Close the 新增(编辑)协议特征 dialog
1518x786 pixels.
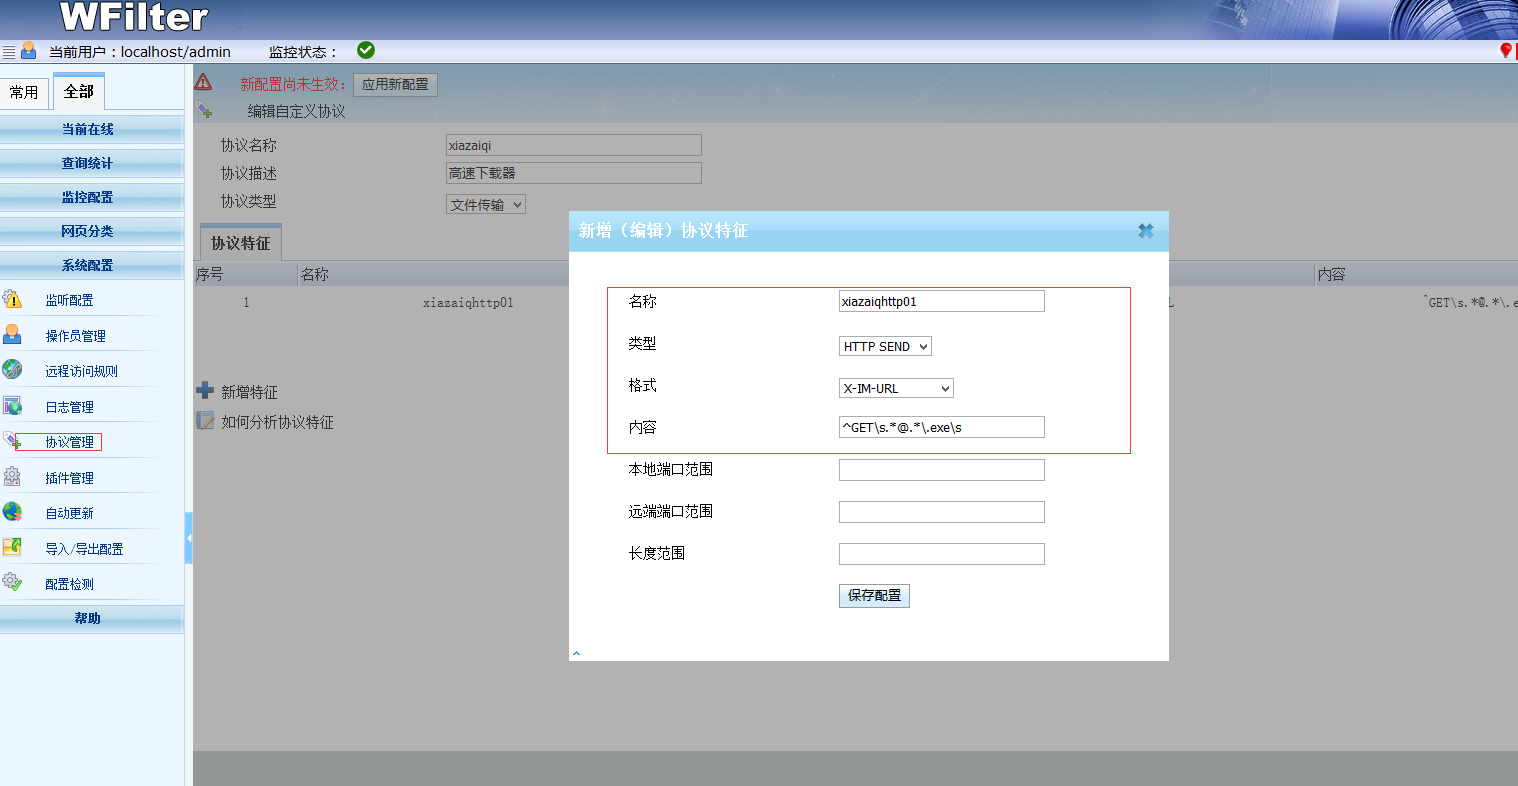[x=1146, y=231]
